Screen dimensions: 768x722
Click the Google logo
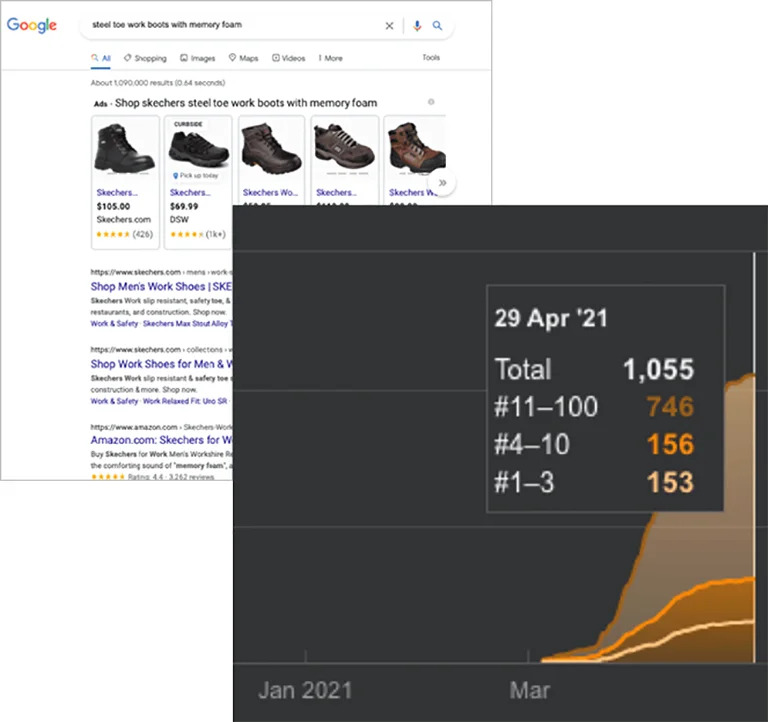tap(32, 25)
